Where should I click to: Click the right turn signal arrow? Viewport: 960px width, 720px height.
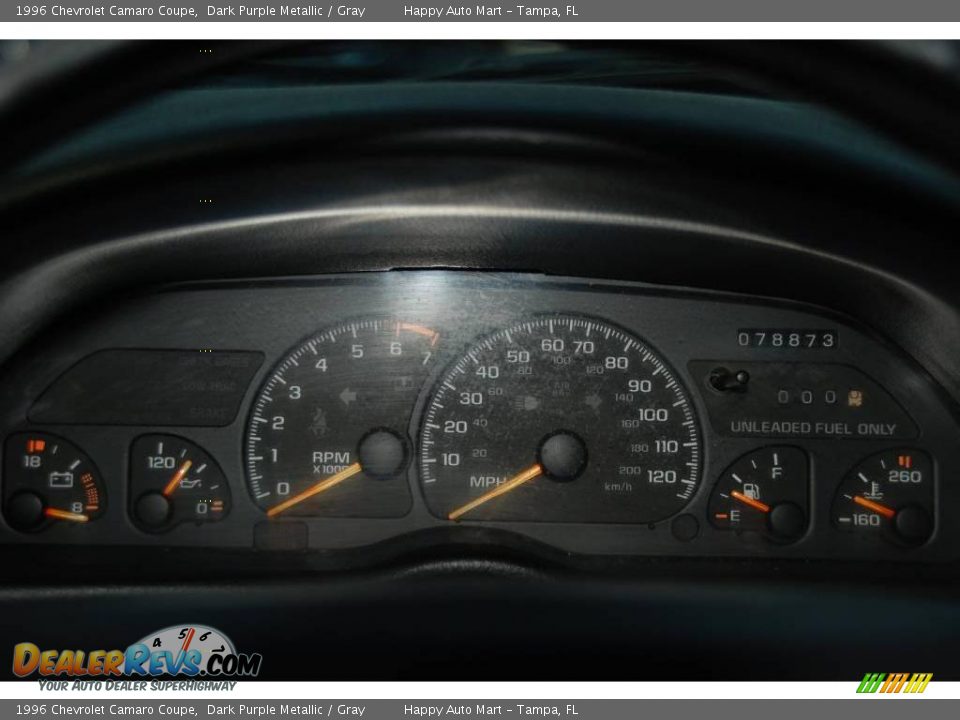594,401
